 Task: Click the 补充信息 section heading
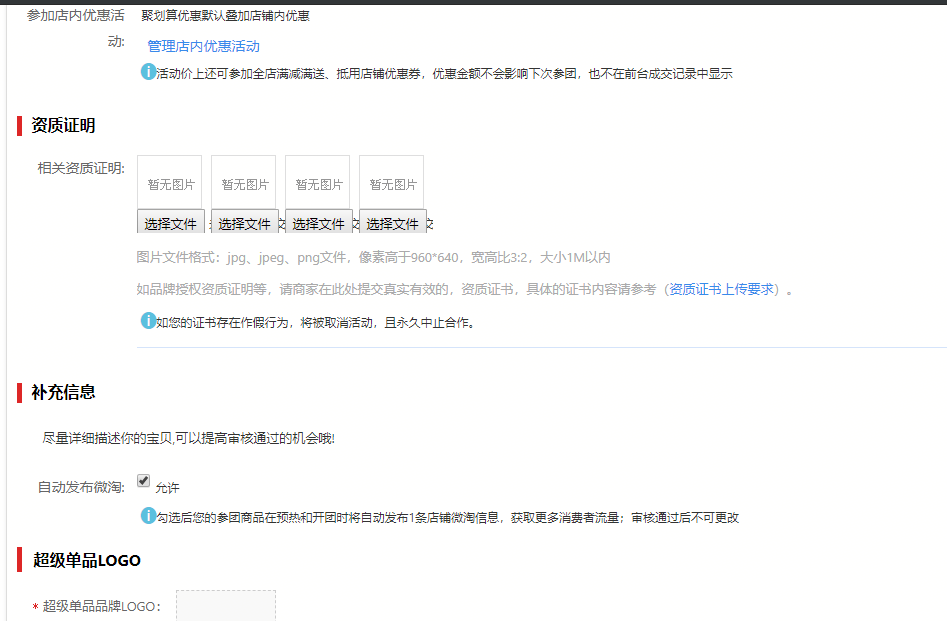pyautogui.click(x=63, y=393)
